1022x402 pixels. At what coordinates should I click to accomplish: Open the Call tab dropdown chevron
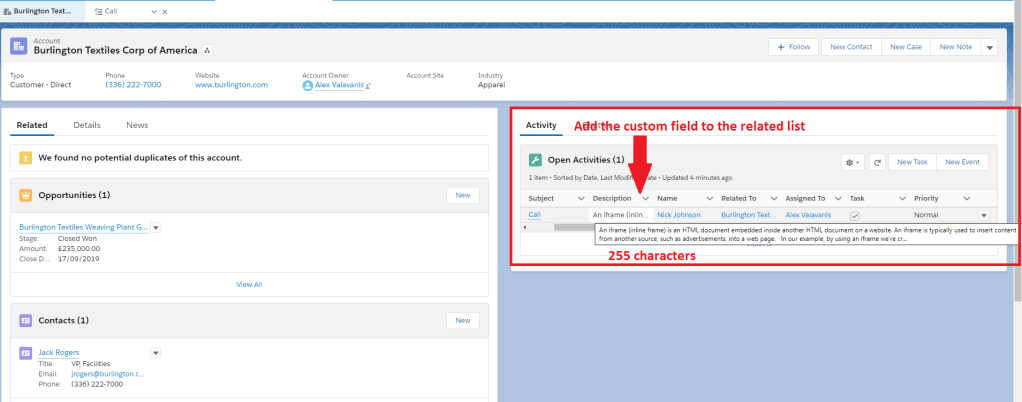point(153,10)
